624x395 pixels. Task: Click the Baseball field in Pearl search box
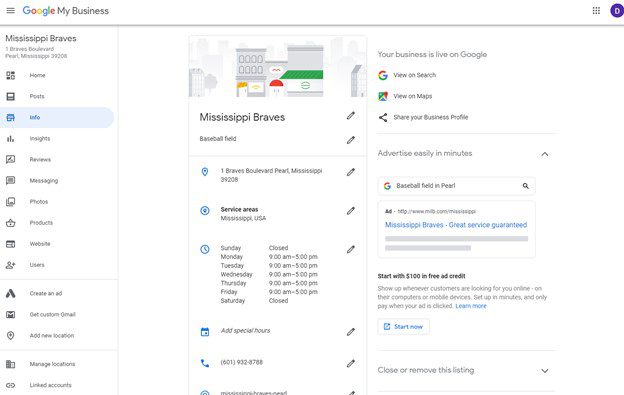[456, 186]
